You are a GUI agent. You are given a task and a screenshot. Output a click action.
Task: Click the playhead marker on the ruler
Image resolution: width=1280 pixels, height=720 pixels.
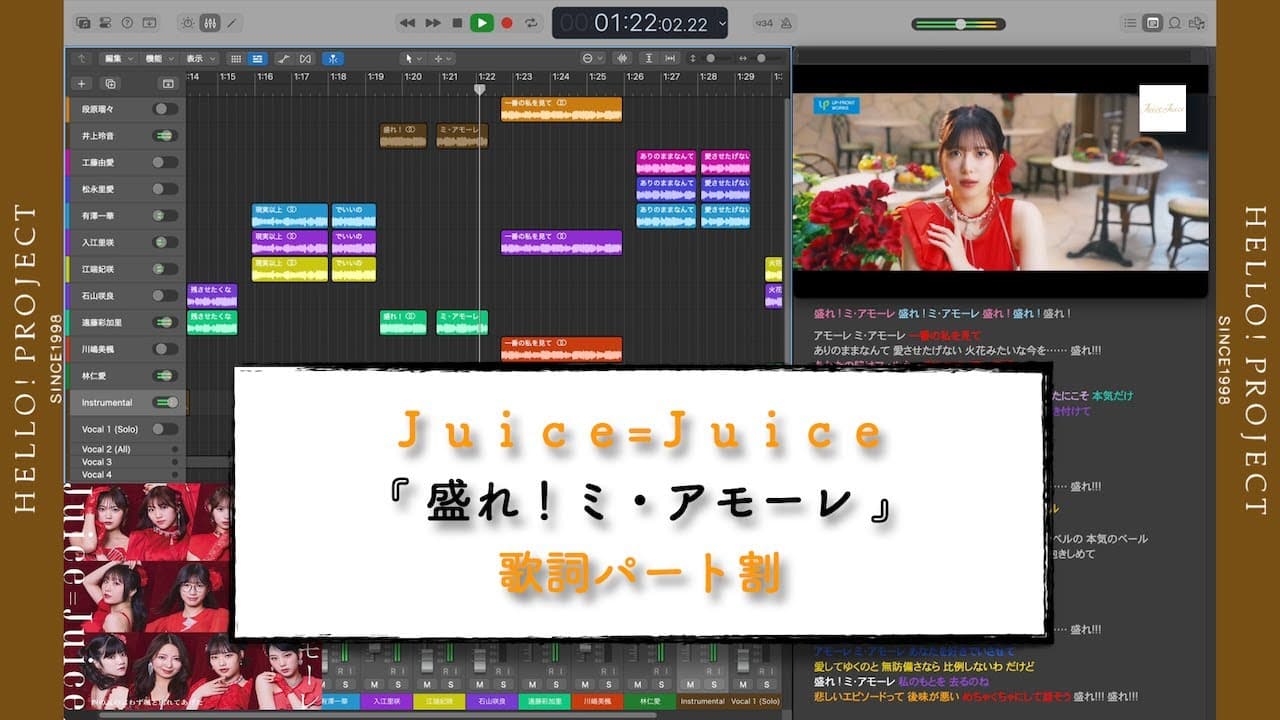[479, 89]
